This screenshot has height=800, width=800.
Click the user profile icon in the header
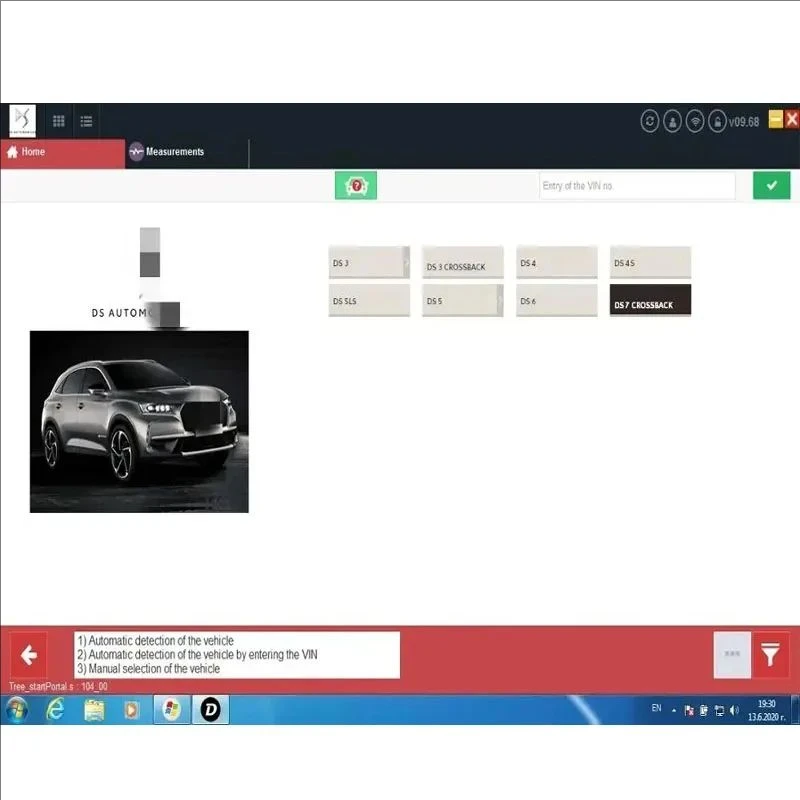pos(672,121)
